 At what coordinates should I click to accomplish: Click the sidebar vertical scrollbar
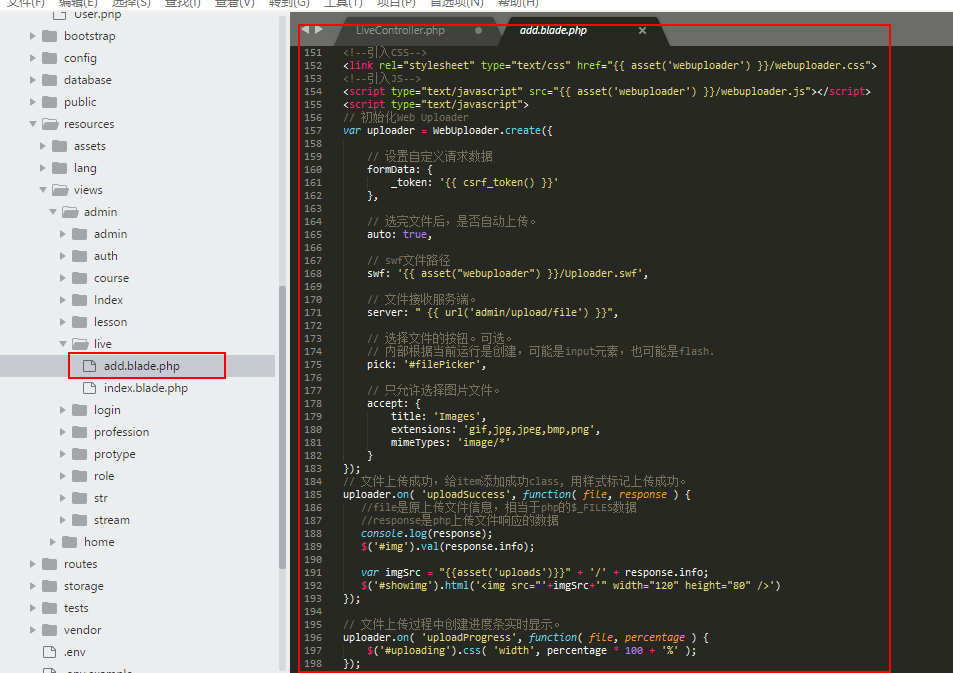coord(282,400)
